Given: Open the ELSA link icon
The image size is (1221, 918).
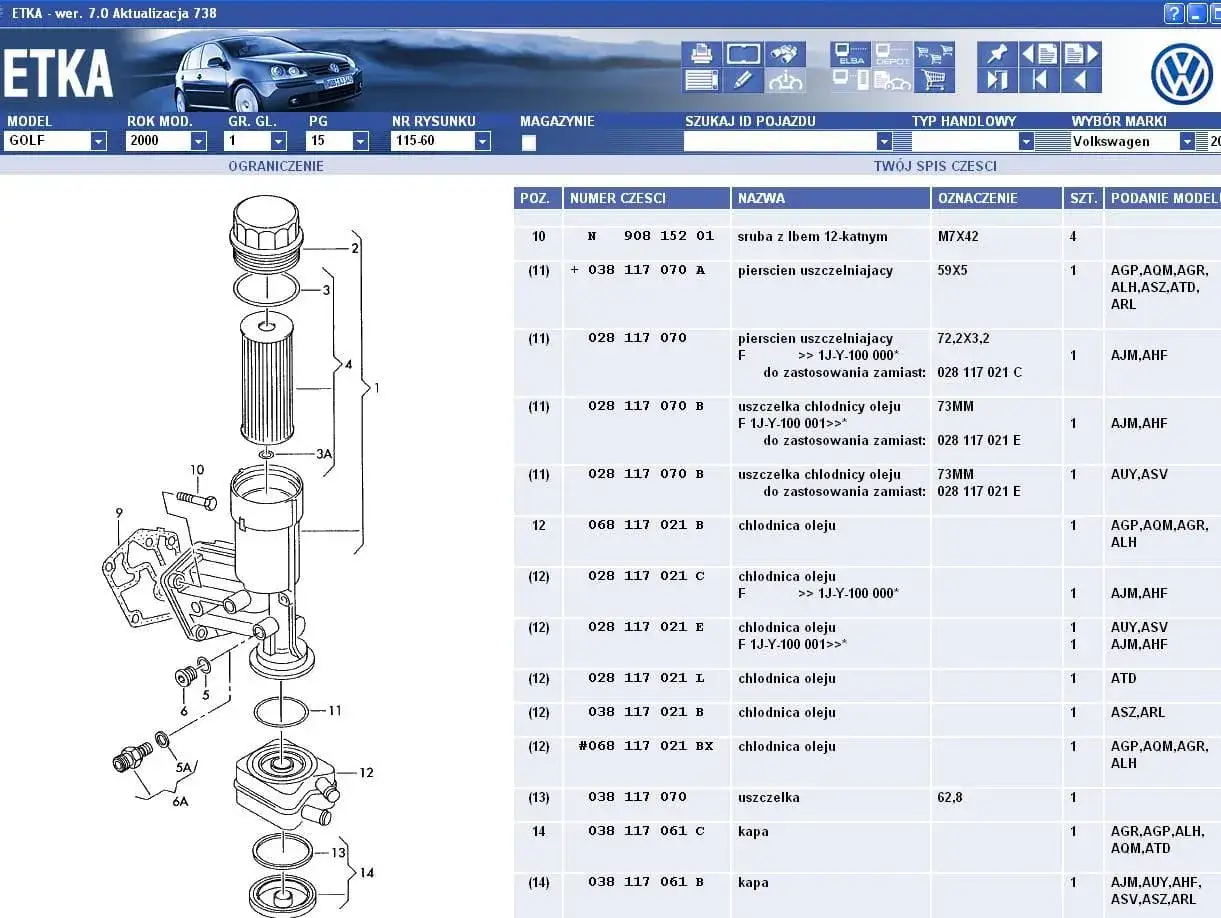Looking at the screenshot, I should click(x=851, y=54).
